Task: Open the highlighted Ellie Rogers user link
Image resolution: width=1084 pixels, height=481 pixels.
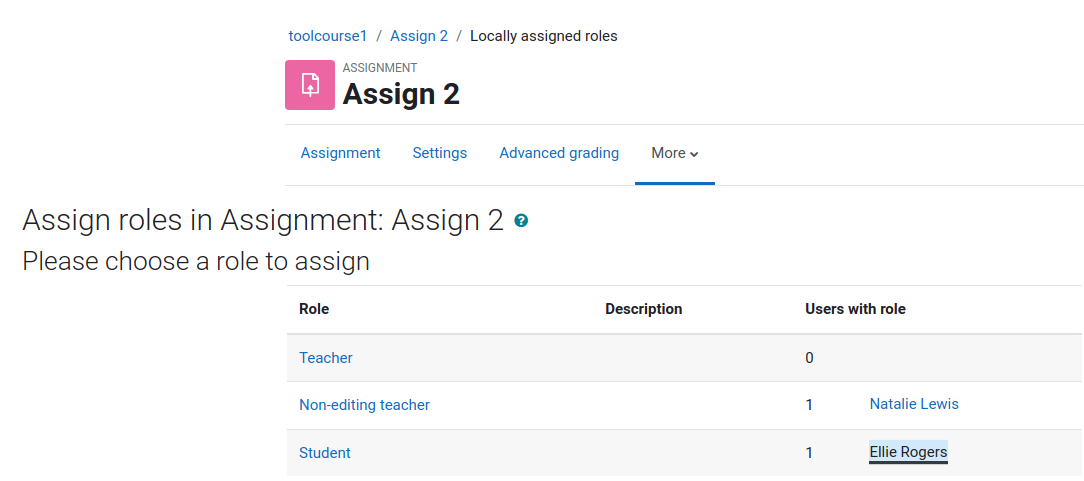Action: coord(908,452)
